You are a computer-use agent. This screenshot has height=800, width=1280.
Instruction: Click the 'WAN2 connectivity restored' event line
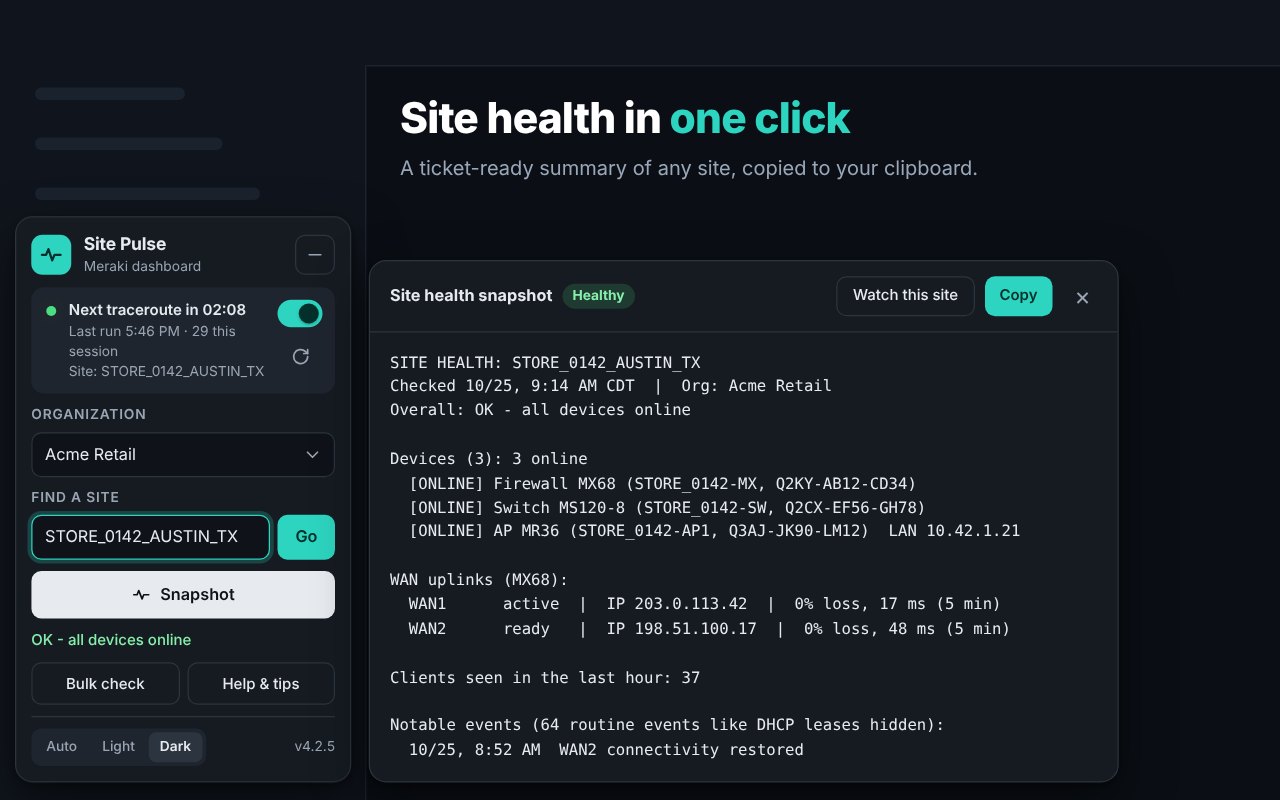pos(606,750)
